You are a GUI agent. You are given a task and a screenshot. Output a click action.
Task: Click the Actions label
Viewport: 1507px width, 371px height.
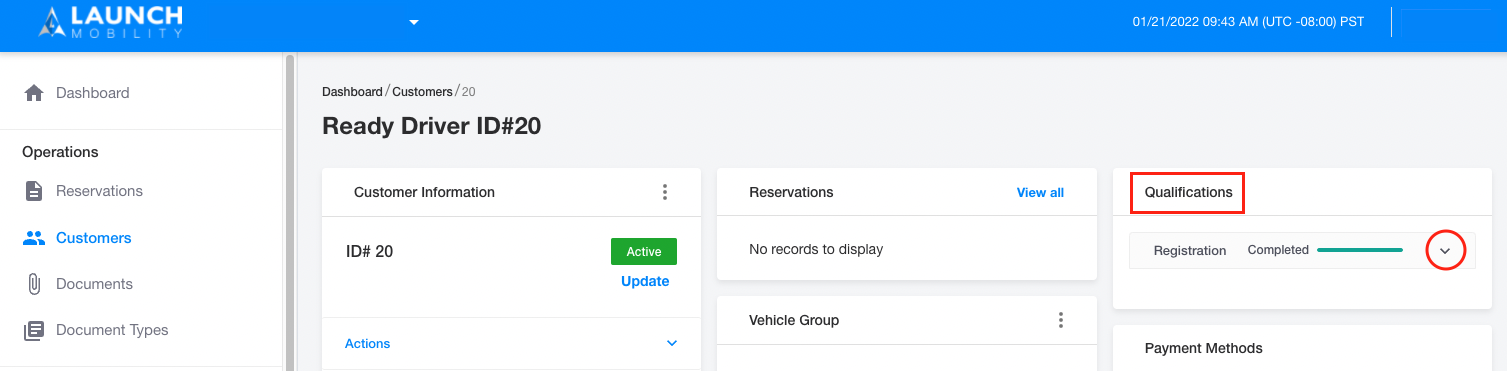point(367,343)
